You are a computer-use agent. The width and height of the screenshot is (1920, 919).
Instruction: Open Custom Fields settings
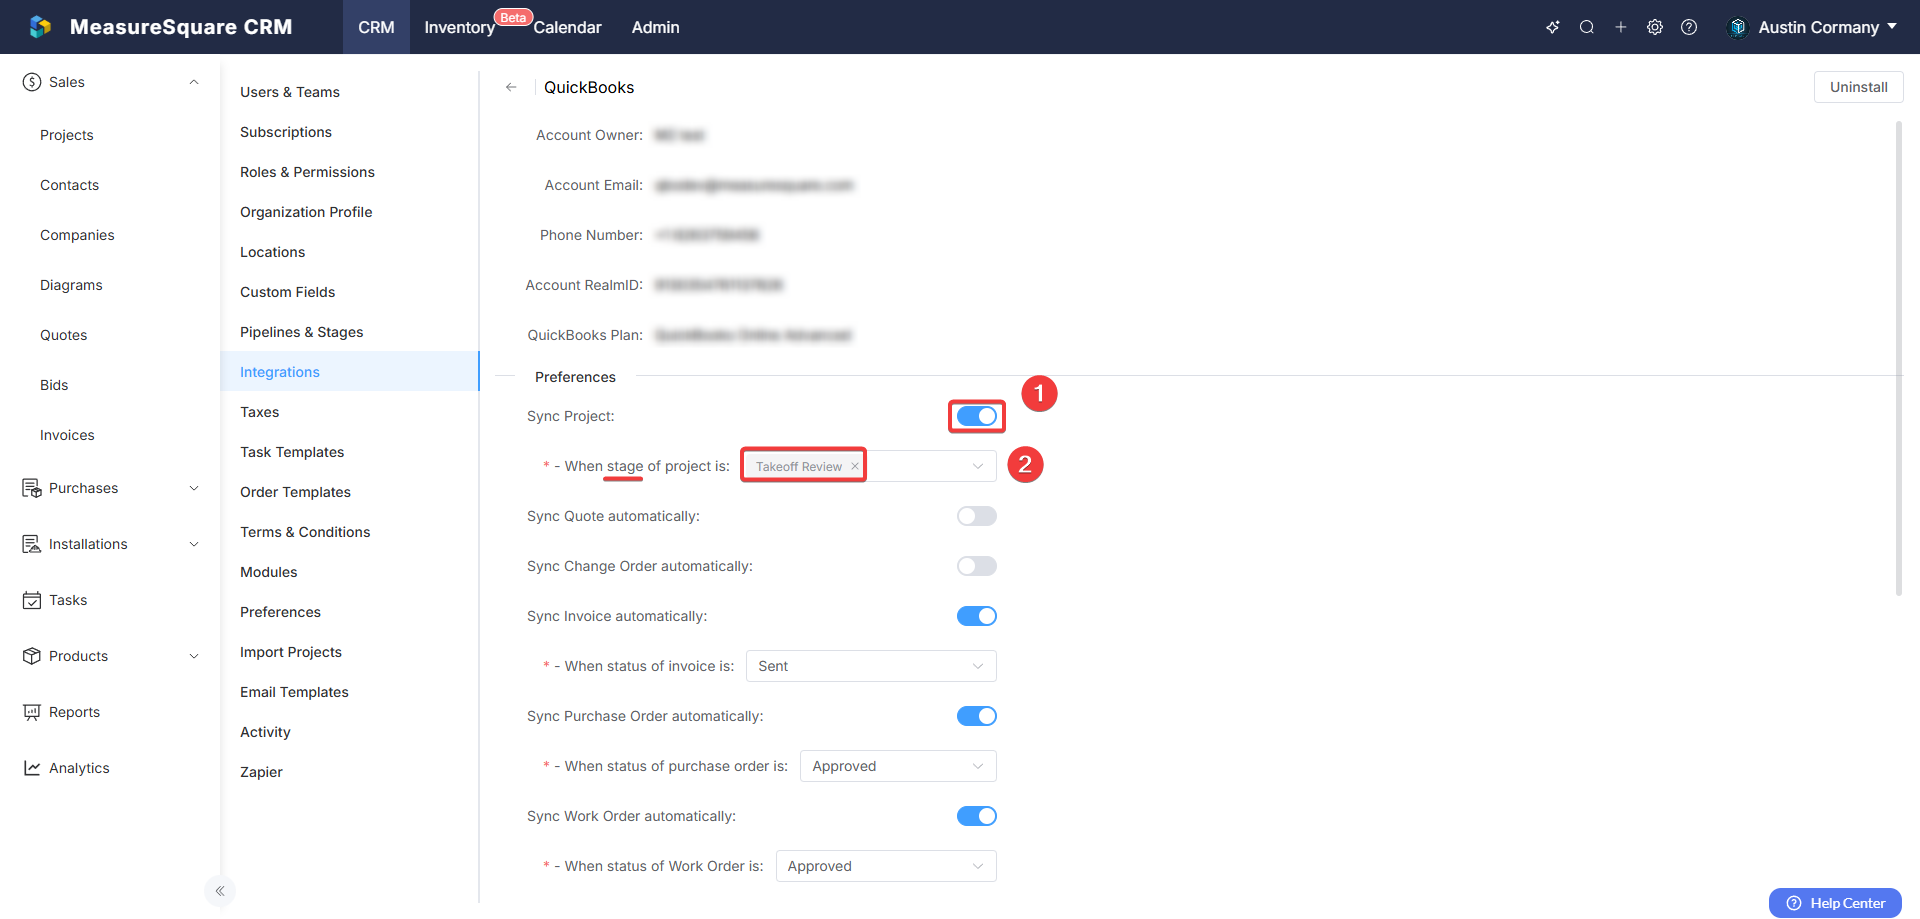(287, 292)
